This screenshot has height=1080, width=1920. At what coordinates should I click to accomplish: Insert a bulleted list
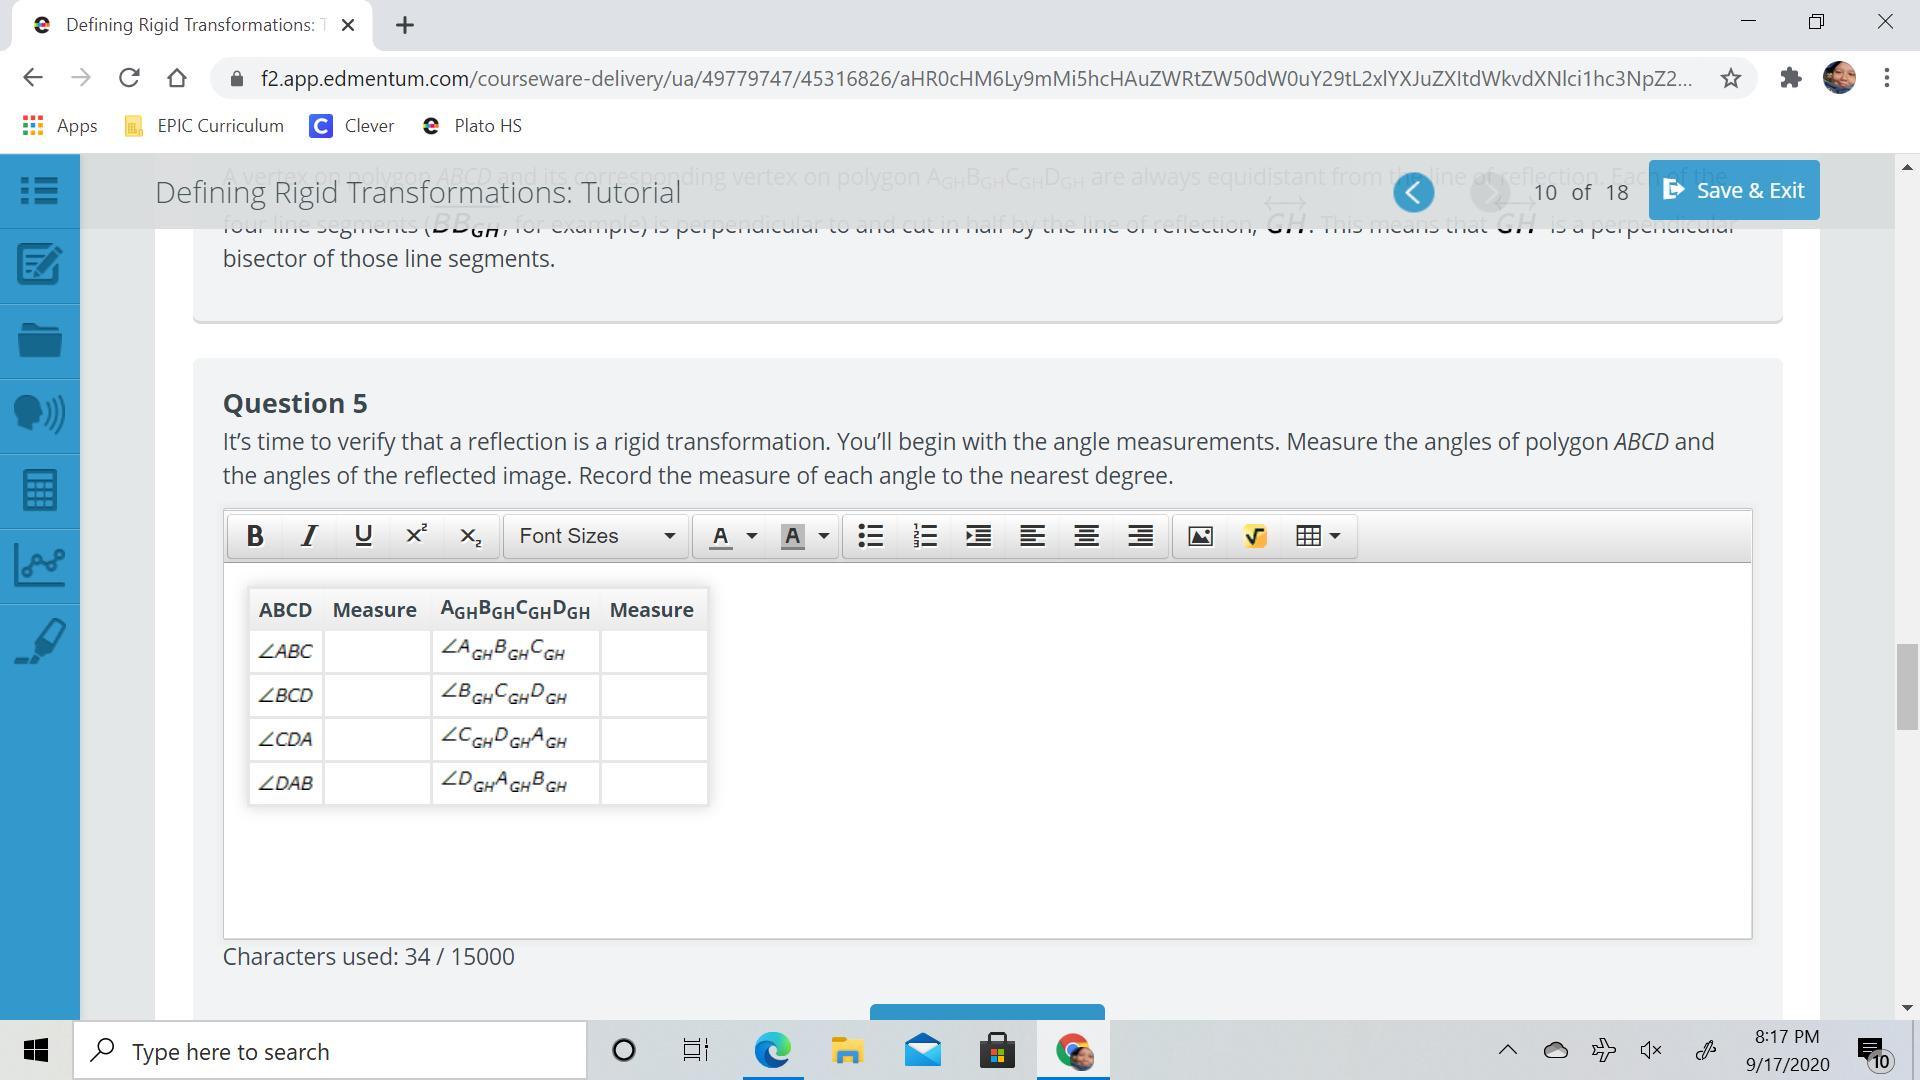(x=871, y=536)
